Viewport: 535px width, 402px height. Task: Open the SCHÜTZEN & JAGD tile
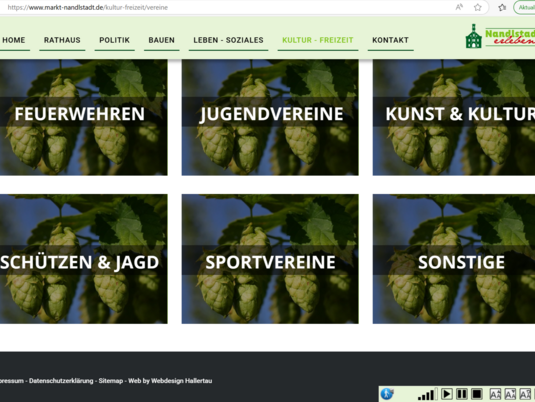tap(84, 259)
